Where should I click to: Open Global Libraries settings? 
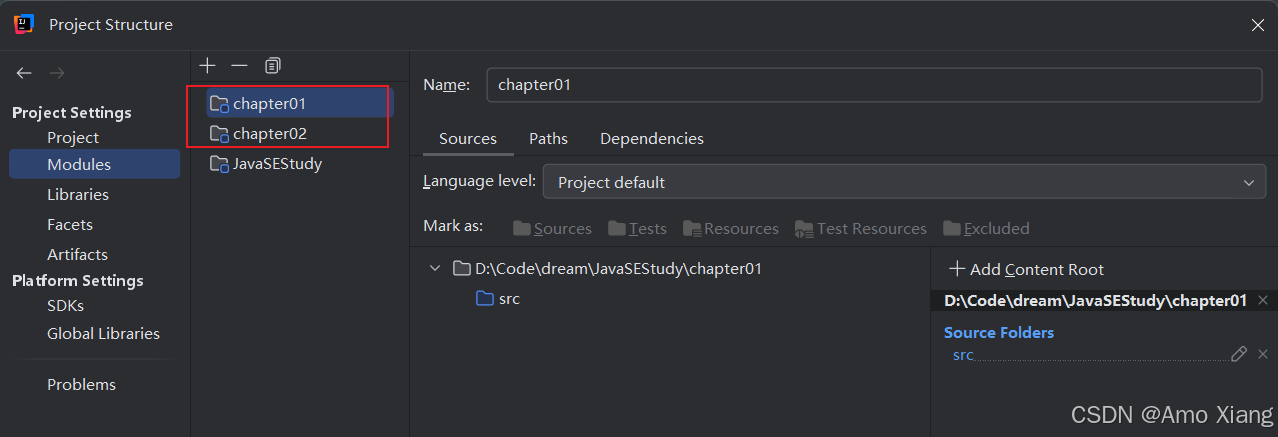tap(103, 333)
